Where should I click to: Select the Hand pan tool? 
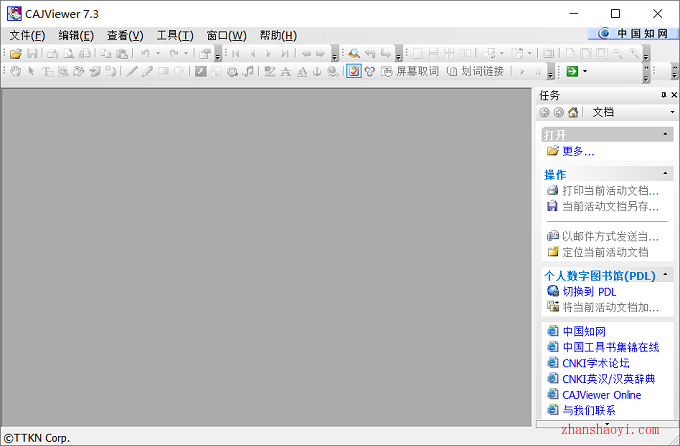(x=16, y=71)
